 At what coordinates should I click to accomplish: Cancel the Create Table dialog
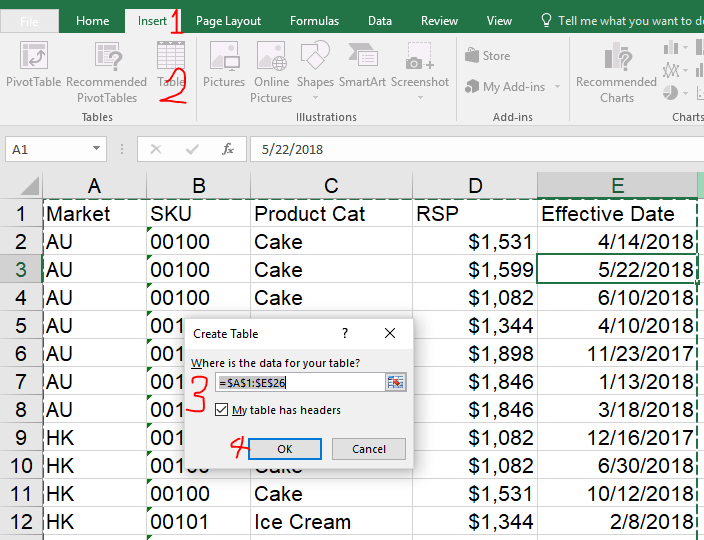coord(369,449)
